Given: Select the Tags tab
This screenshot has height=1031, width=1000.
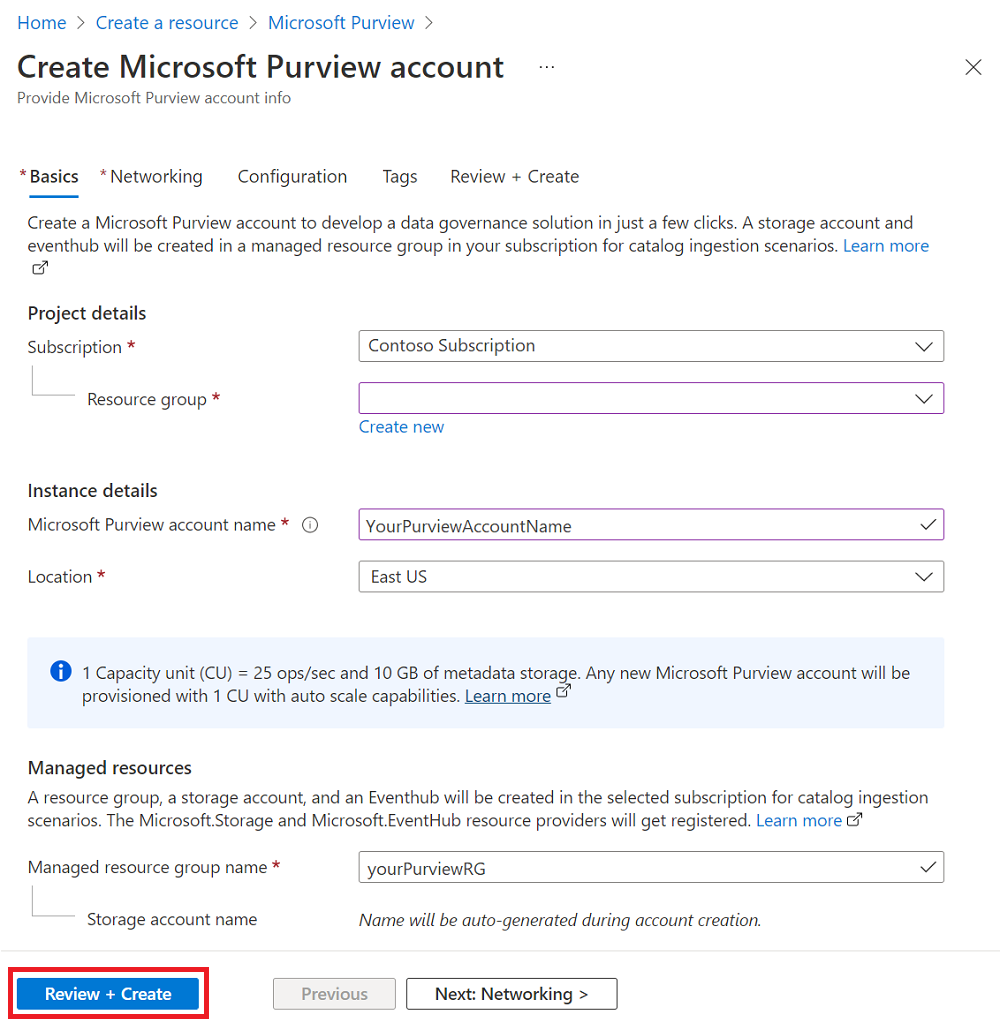Looking at the screenshot, I should pyautogui.click(x=399, y=176).
